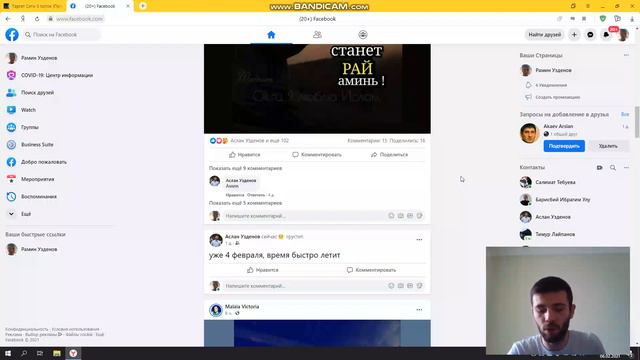
Task: Open COVID-19 information center
Action: coord(57,75)
